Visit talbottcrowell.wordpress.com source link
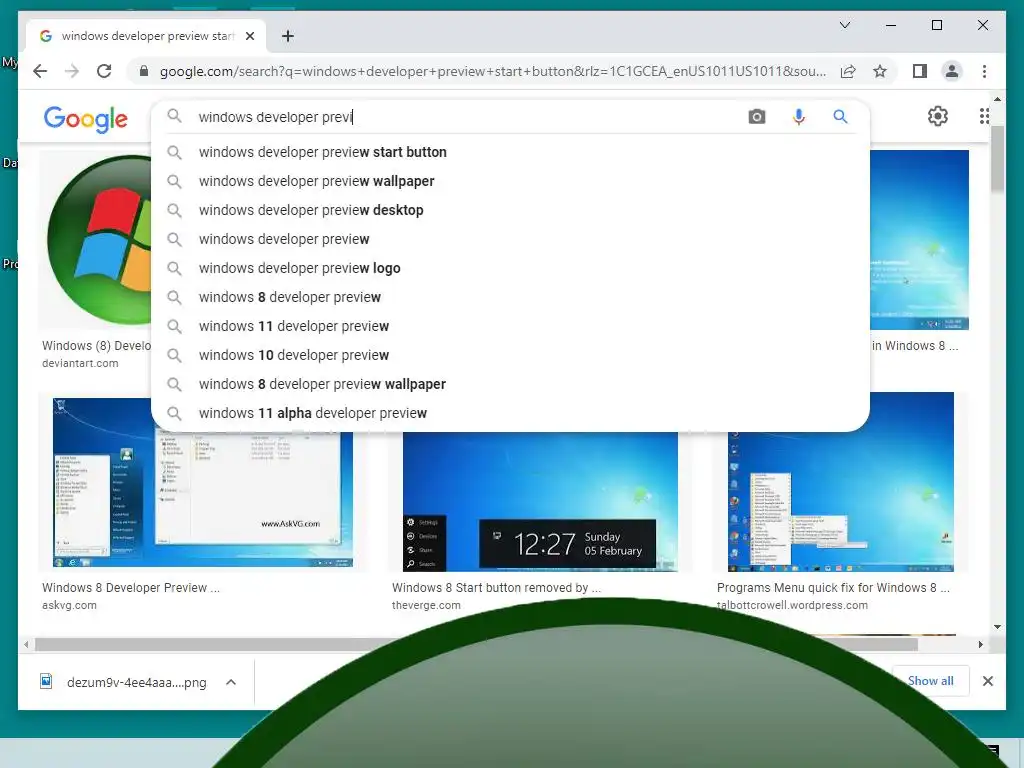This screenshot has height=768, width=1024. (x=792, y=605)
